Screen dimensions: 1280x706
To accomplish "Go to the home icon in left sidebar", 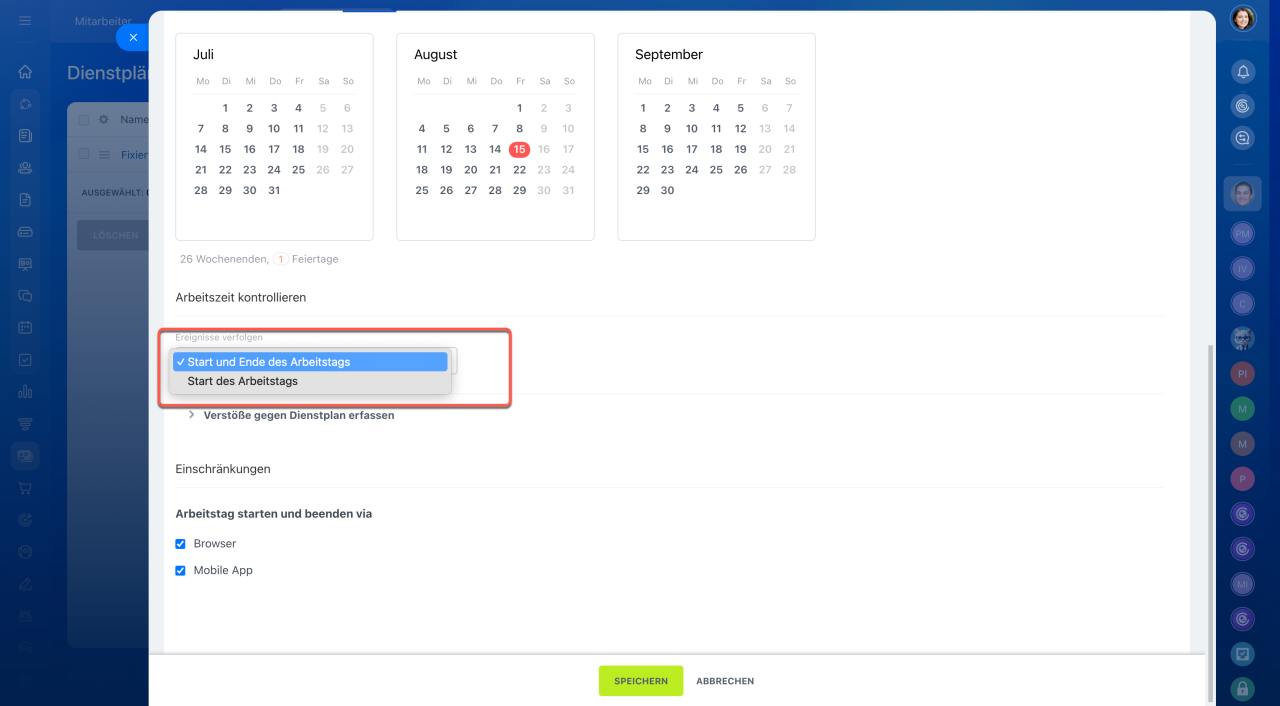I will [25, 72].
